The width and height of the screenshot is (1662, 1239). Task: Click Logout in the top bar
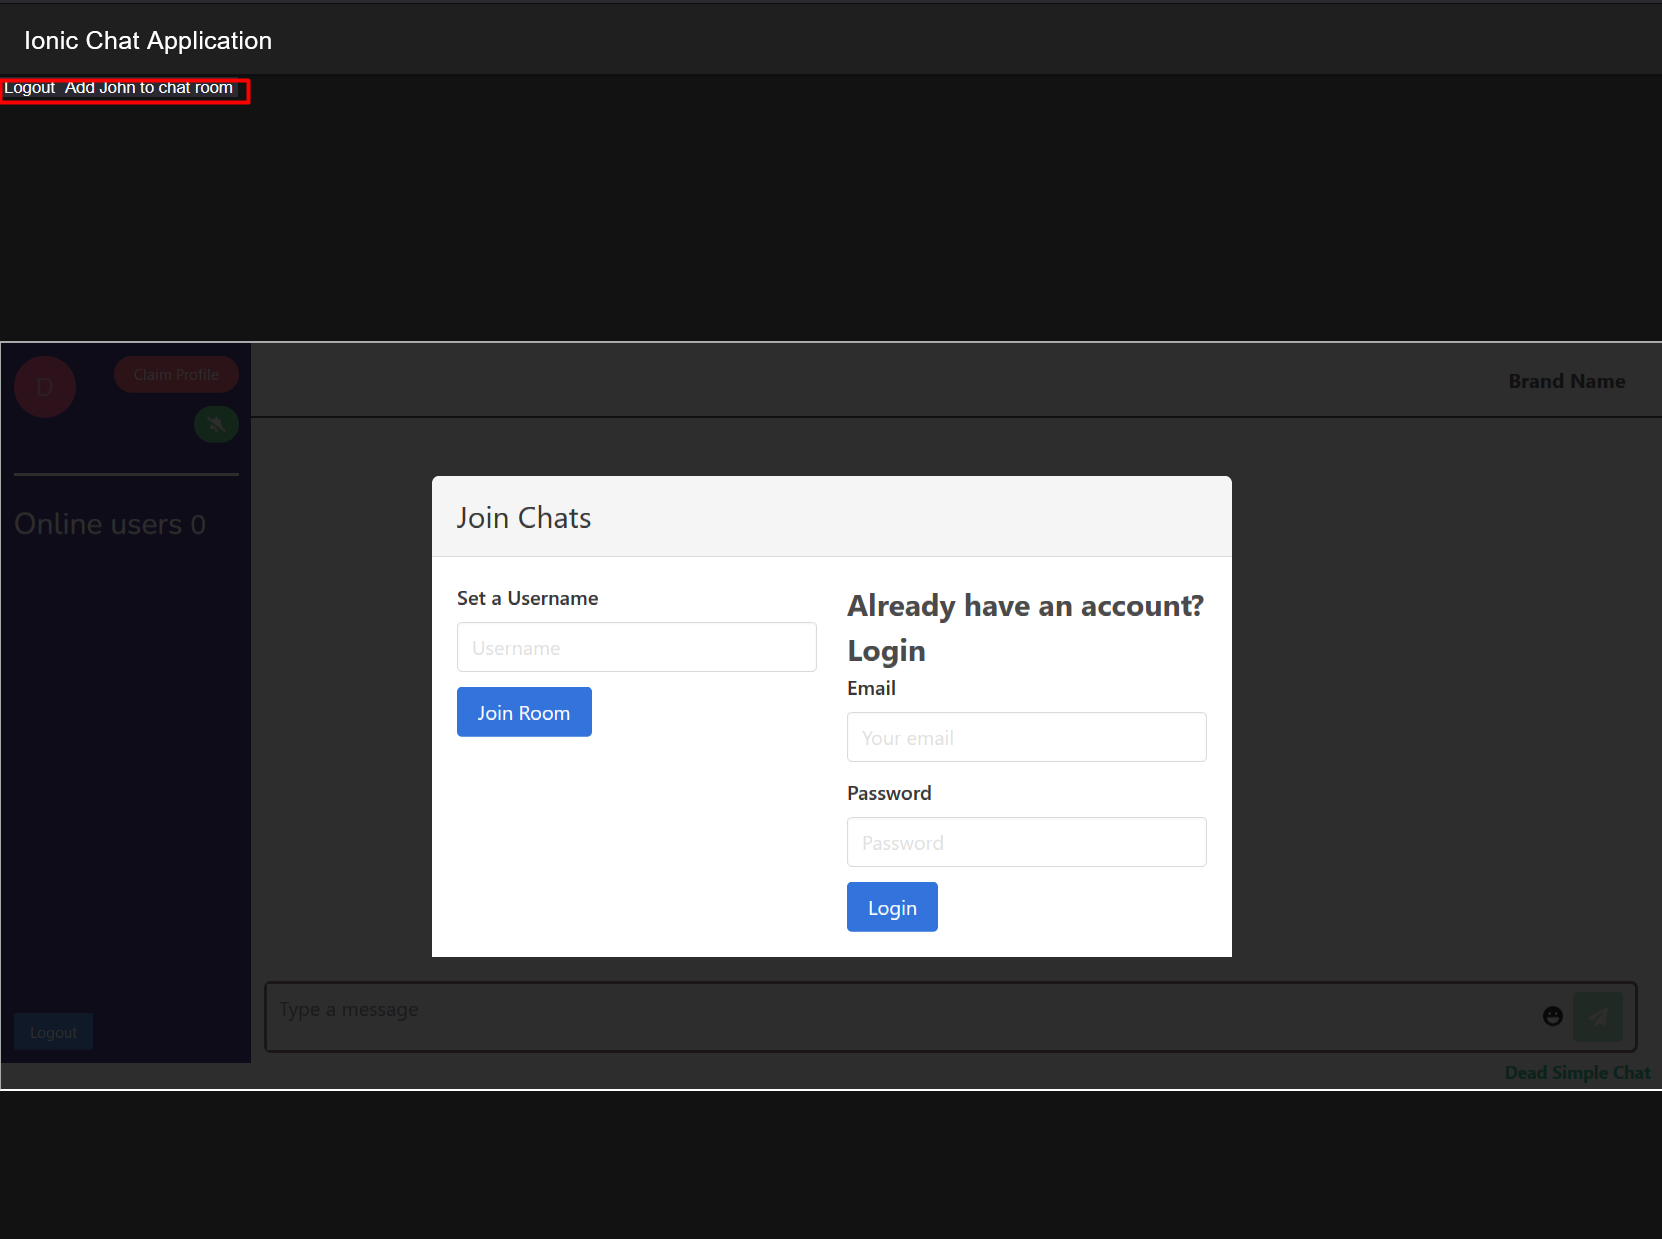tap(30, 88)
